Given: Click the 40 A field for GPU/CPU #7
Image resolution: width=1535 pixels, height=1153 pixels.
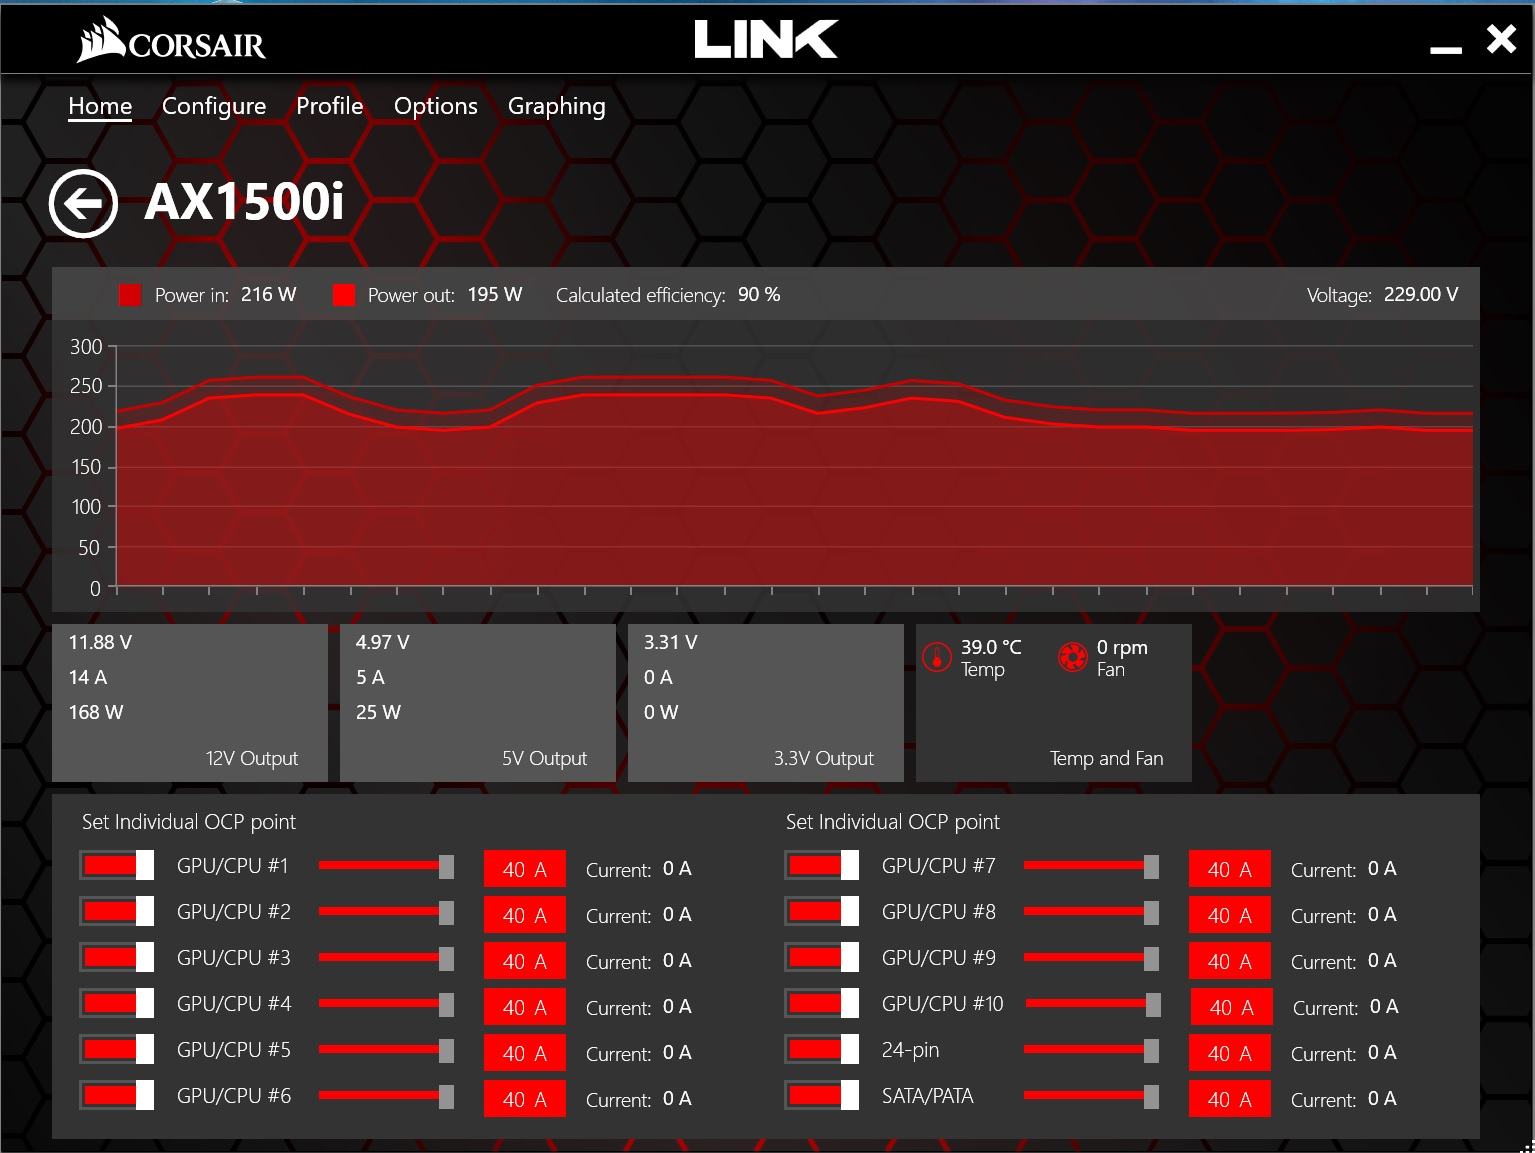Looking at the screenshot, I should (x=1230, y=869).
